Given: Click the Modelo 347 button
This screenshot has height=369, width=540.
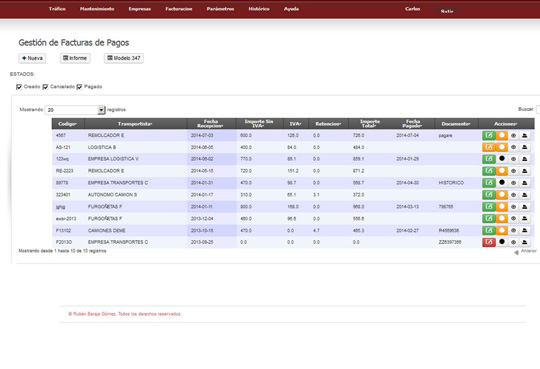Looking at the screenshot, I should coord(124,58).
